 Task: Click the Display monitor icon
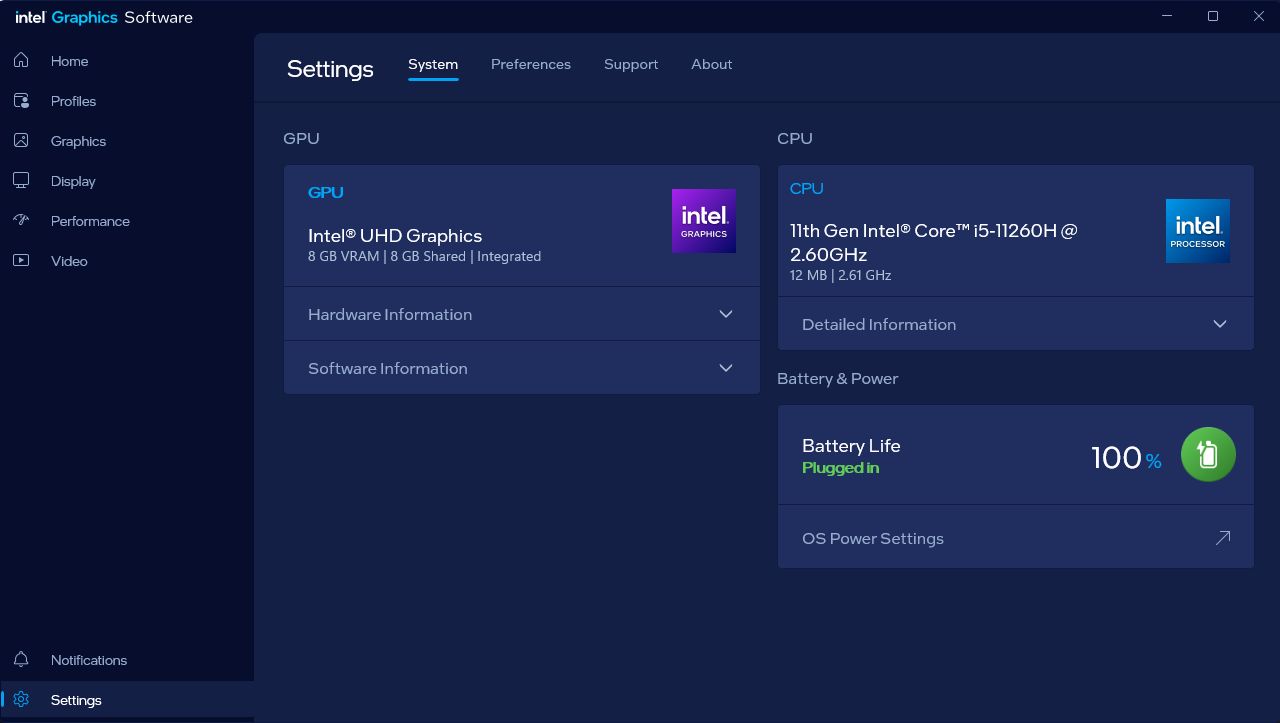[x=21, y=181]
